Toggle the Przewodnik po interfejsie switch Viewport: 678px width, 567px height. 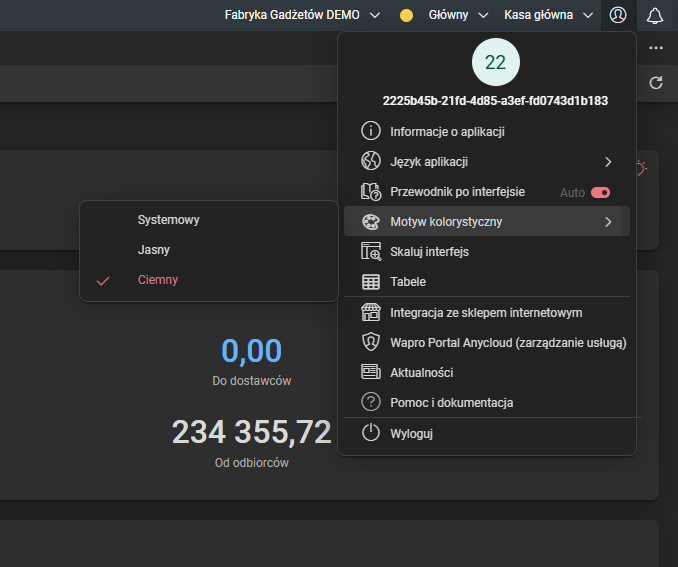coord(600,192)
